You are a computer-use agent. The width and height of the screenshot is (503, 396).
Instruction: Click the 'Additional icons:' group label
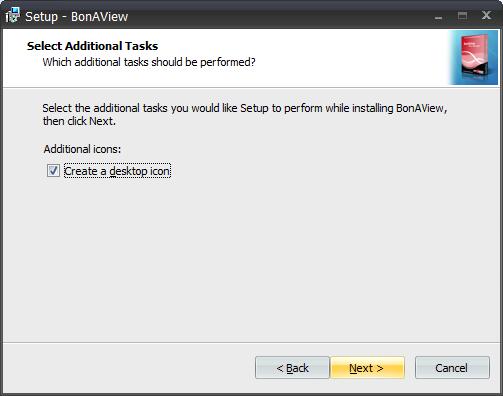(82, 149)
